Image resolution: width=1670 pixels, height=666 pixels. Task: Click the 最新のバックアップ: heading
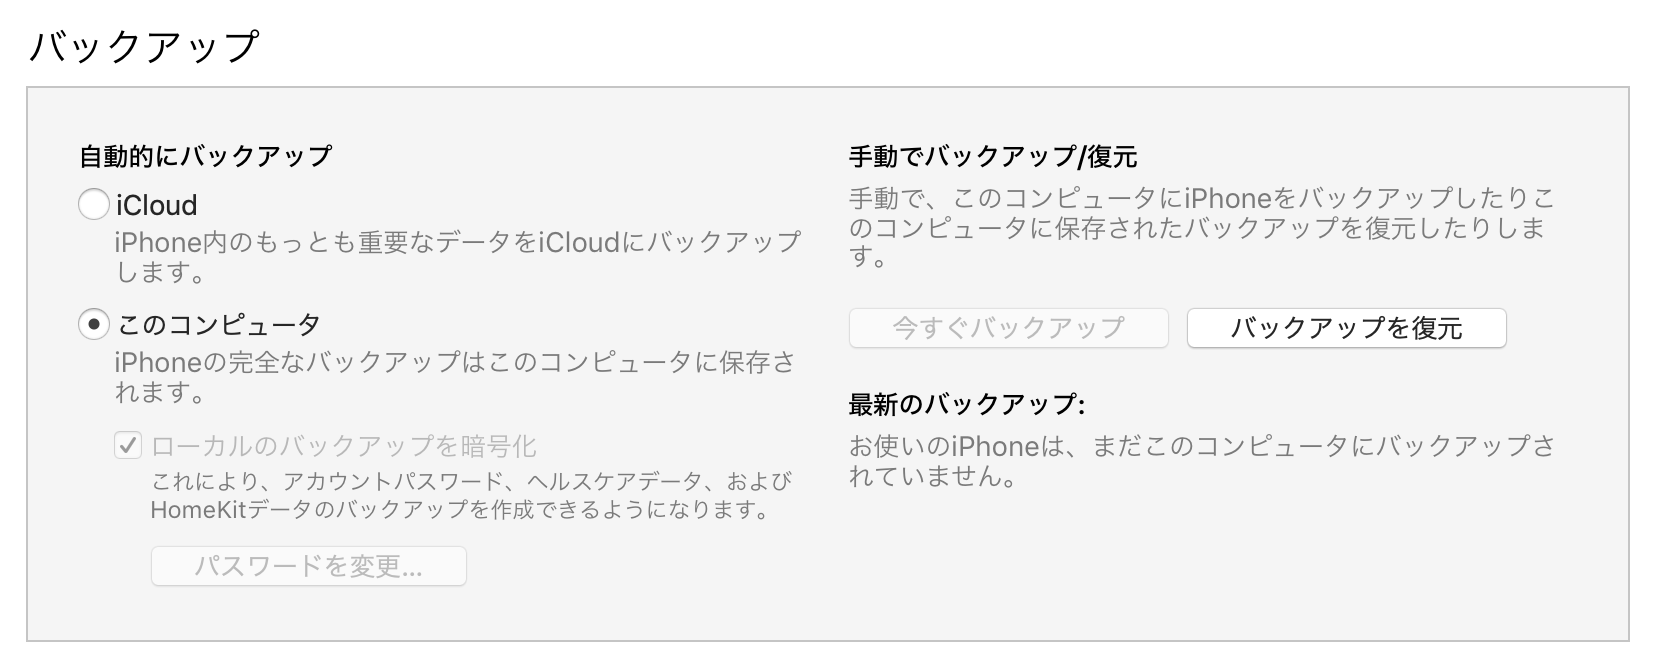point(966,404)
